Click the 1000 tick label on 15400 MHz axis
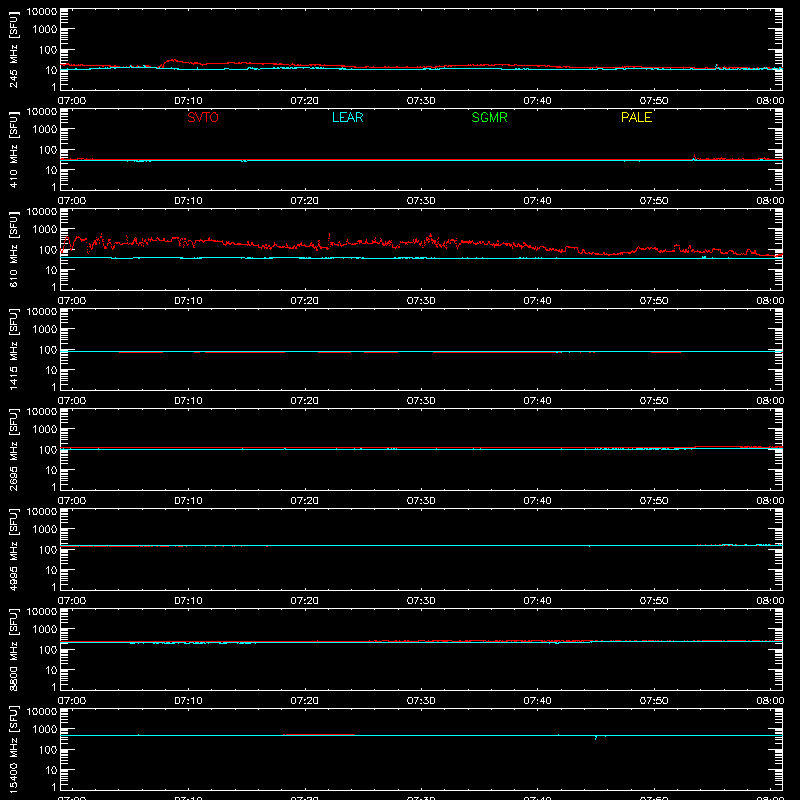The height and width of the screenshot is (800, 800). (45, 730)
